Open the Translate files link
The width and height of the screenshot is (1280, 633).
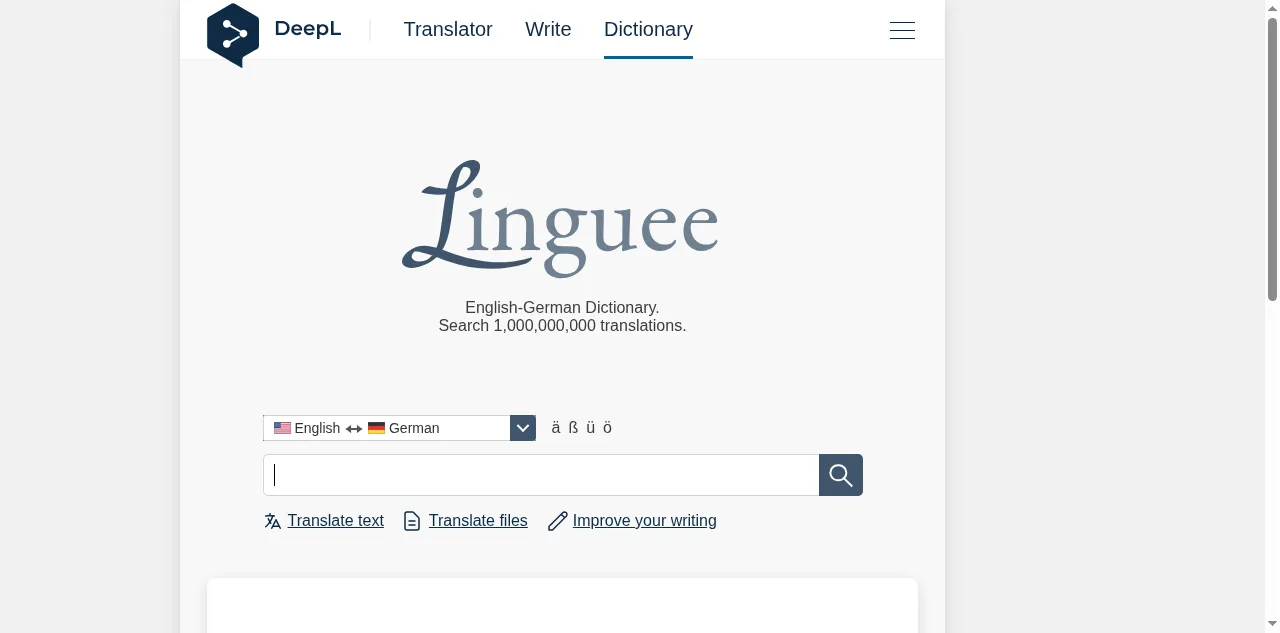click(x=478, y=521)
